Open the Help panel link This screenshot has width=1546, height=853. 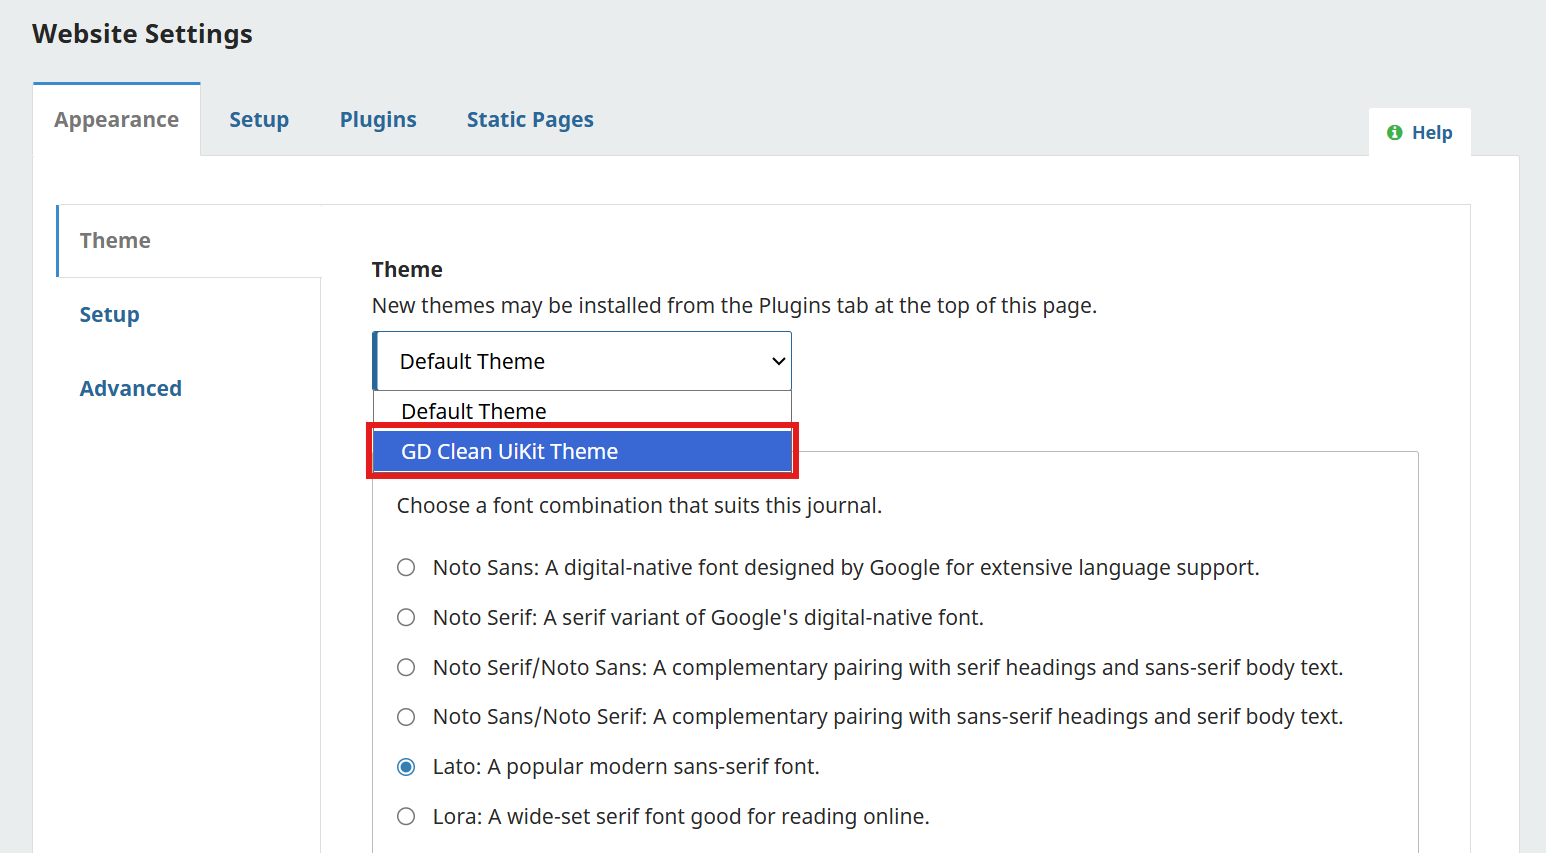click(1431, 133)
